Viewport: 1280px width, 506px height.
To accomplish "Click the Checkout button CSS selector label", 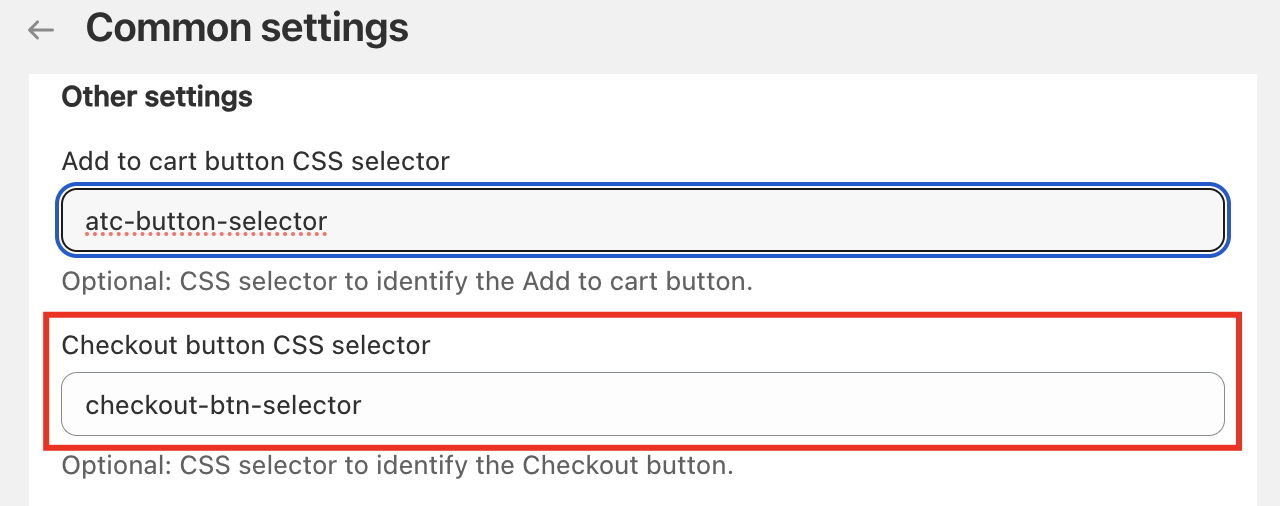I will (246, 345).
